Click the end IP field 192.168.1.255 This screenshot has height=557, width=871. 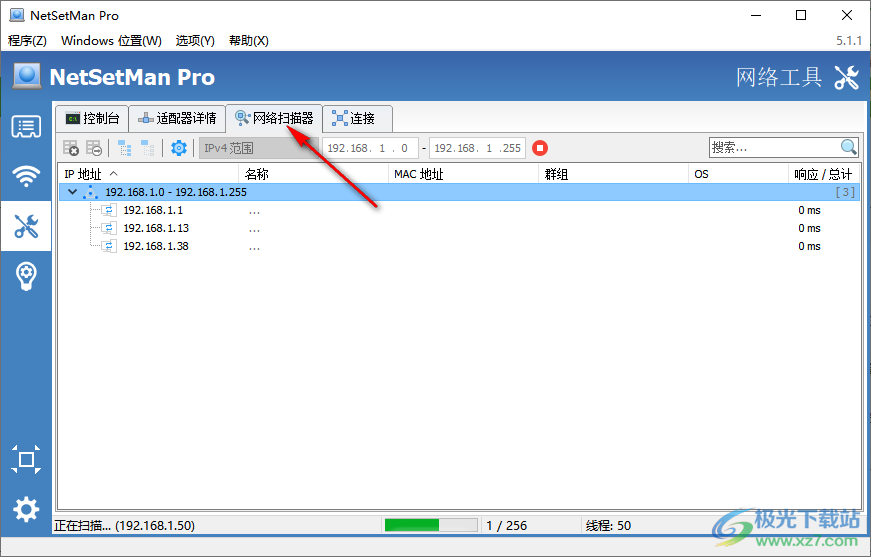tap(477, 148)
